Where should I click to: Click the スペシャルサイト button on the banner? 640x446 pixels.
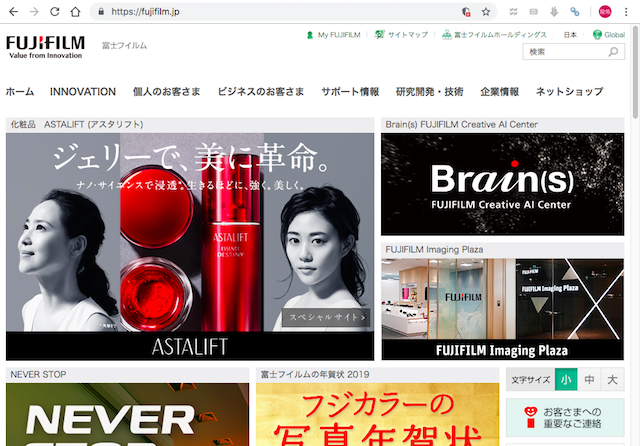click(326, 318)
